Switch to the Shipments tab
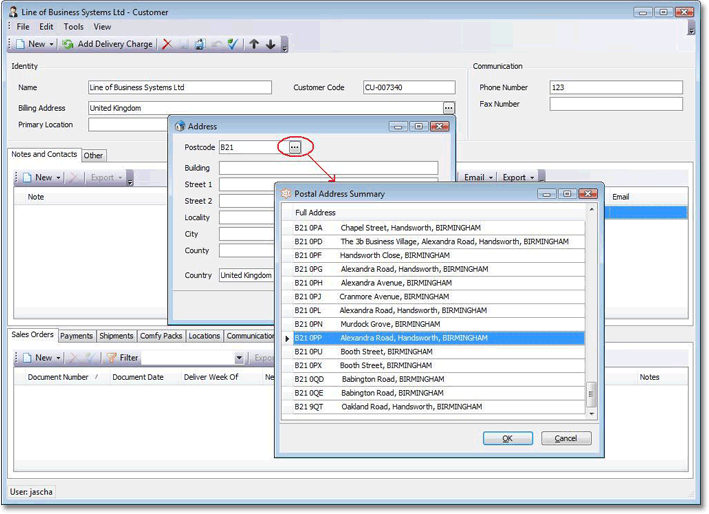709x514 pixels. coord(117,336)
